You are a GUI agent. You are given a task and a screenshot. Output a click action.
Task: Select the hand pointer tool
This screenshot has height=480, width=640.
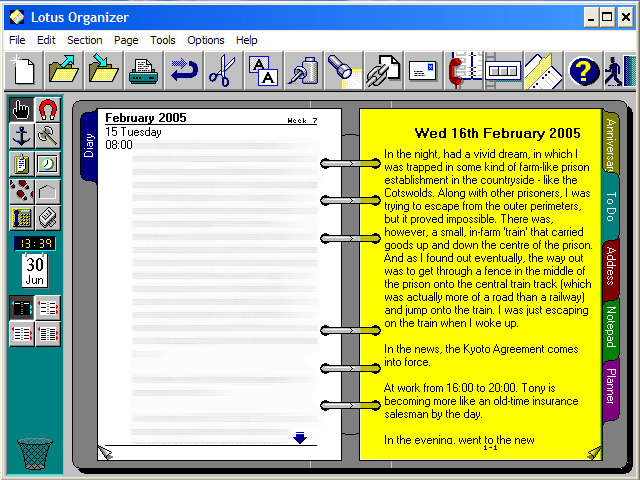(22, 110)
